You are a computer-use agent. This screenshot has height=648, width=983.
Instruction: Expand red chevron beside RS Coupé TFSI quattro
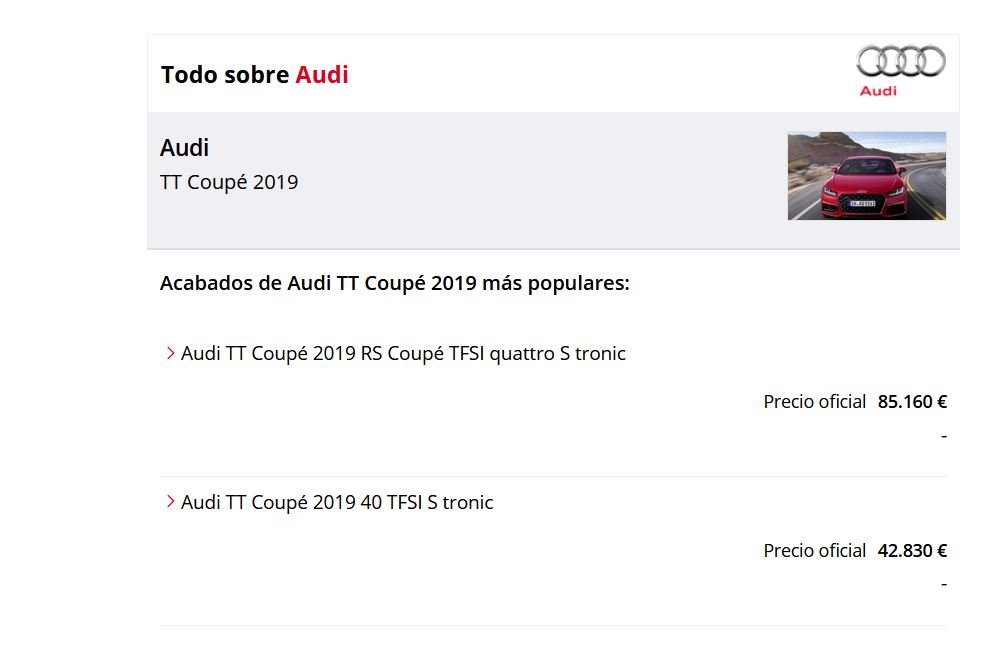pyautogui.click(x=170, y=353)
